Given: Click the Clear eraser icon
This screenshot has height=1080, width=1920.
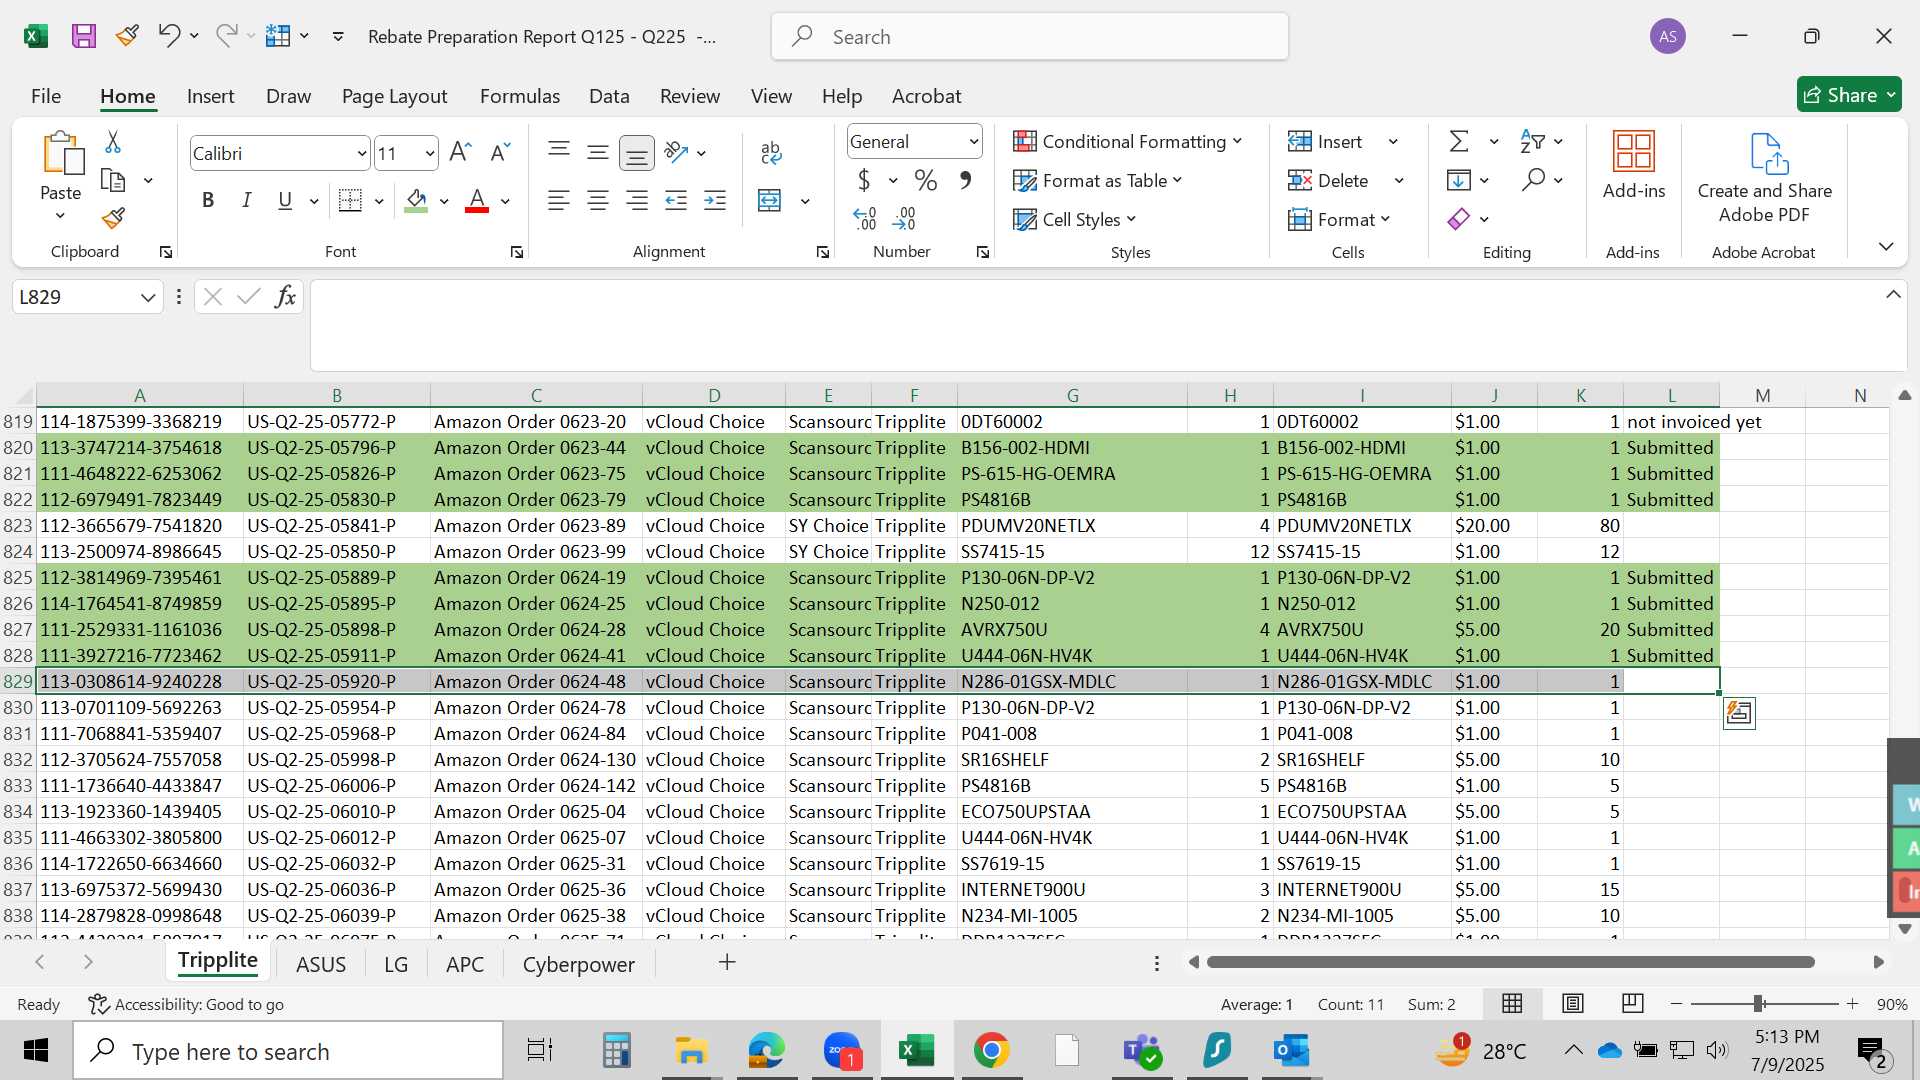Looking at the screenshot, I should [x=1459, y=219].
